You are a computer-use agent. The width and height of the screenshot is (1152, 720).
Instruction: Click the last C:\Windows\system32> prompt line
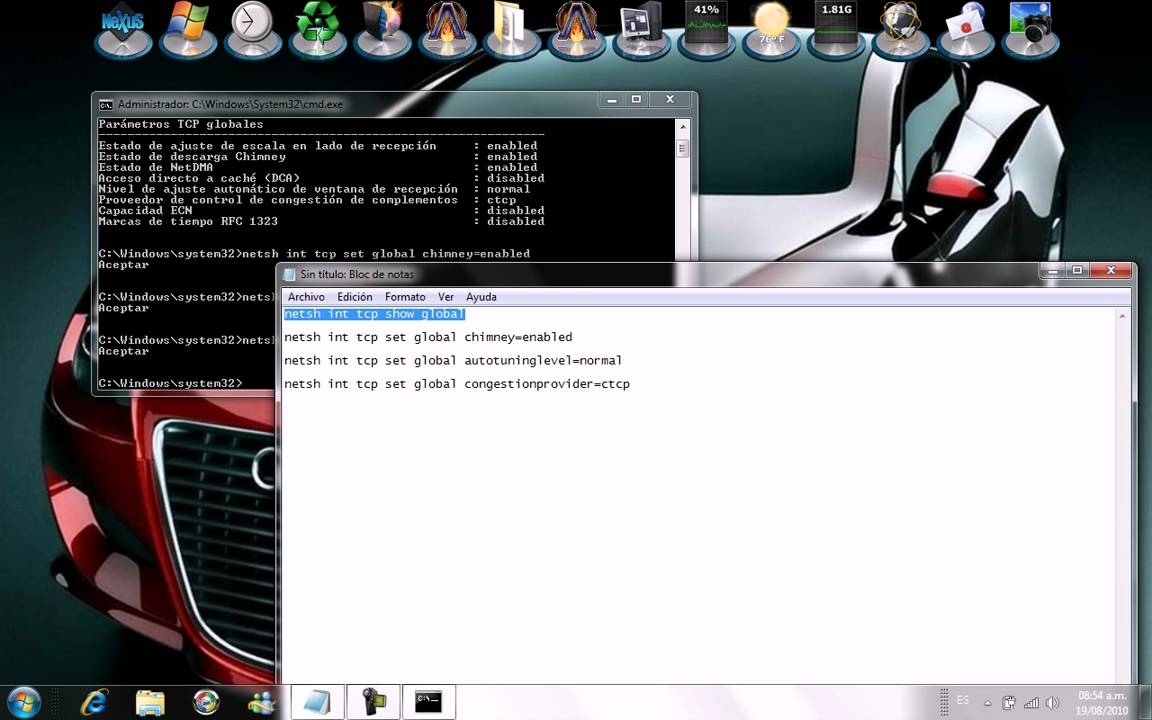click(170, 384)
